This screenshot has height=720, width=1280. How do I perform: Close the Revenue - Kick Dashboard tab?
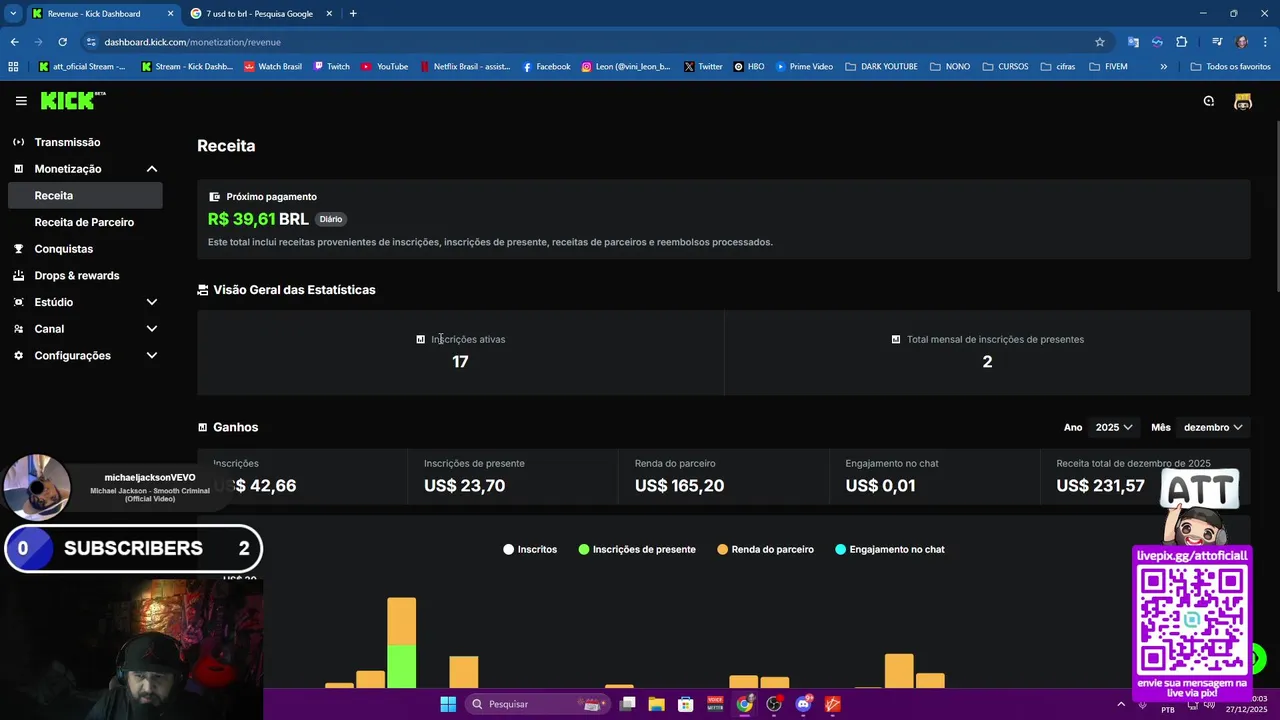point(170,14)
